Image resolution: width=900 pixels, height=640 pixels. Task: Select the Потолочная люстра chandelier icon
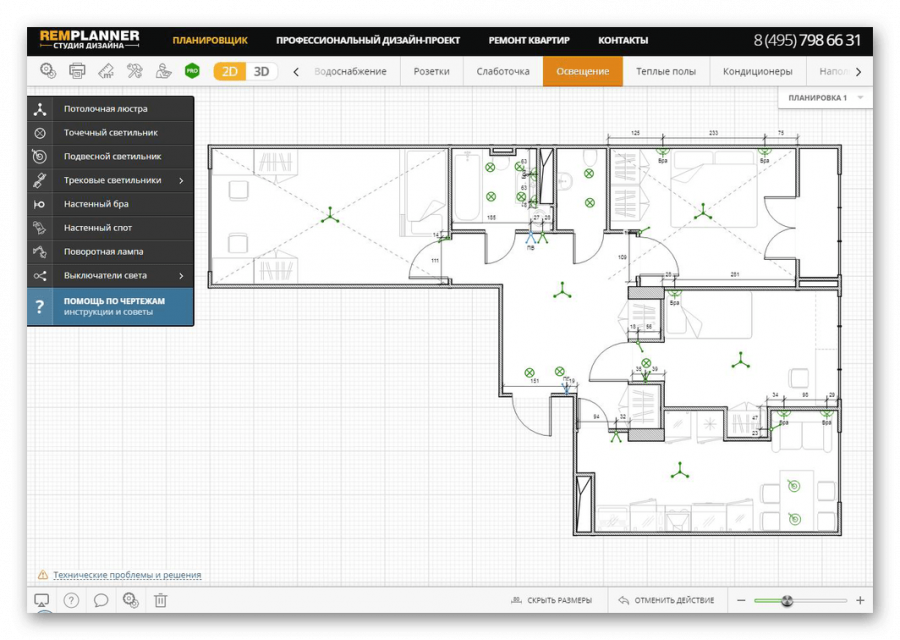coord(40,109)
